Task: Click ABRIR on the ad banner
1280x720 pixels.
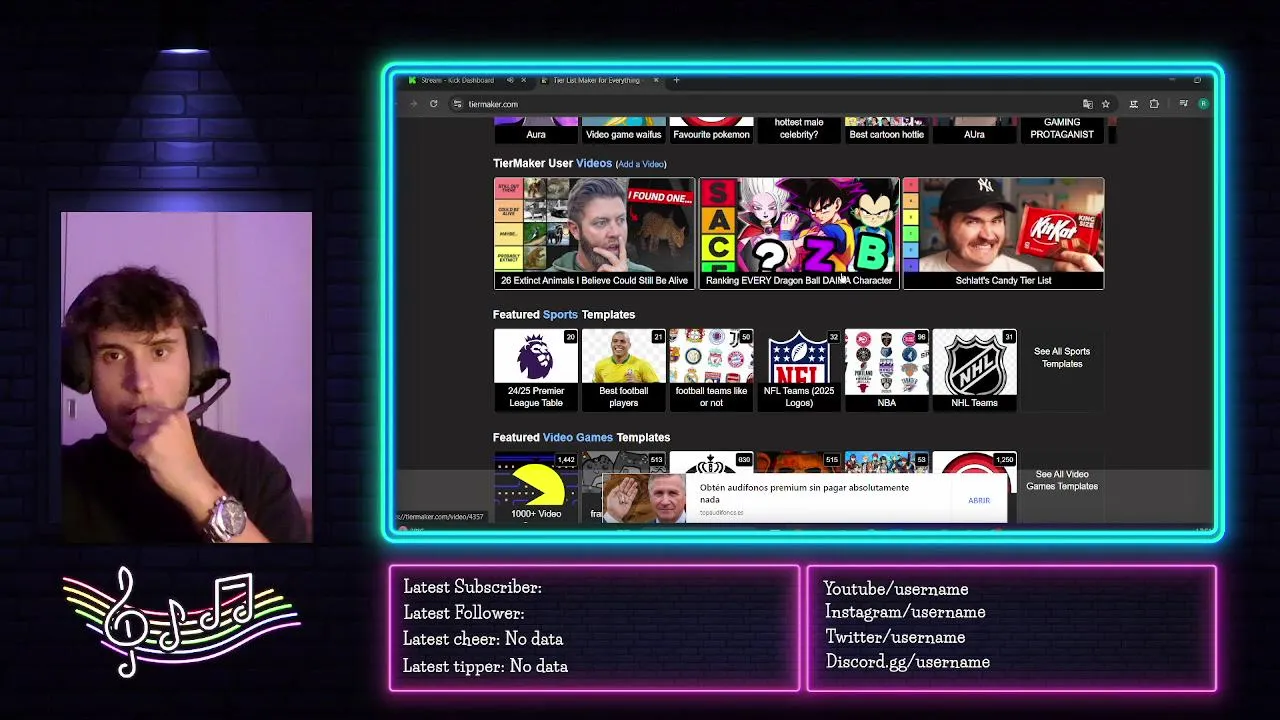Action: [x=979, y=500]
